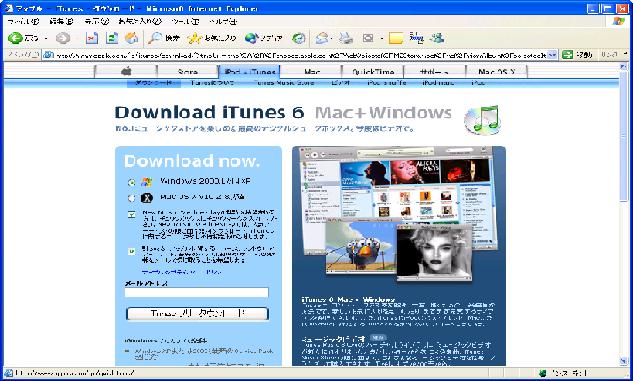Open the Edit menu

click(61, 21)
